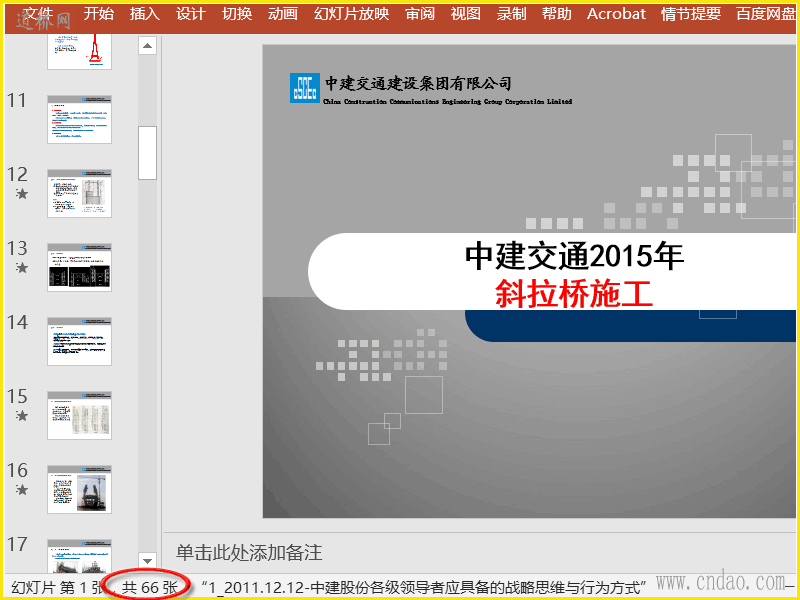Image resolution: width=800 pixels, height=600 pixels.
Task: Click the status bar theme name text
Action: (424, 587)
